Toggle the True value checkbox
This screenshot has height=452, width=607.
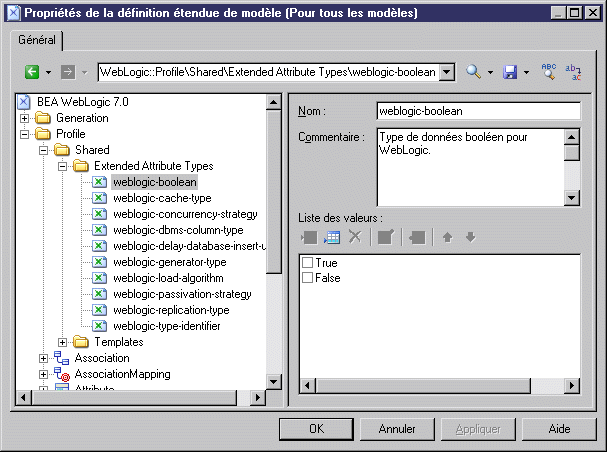(x=307, y=263)
